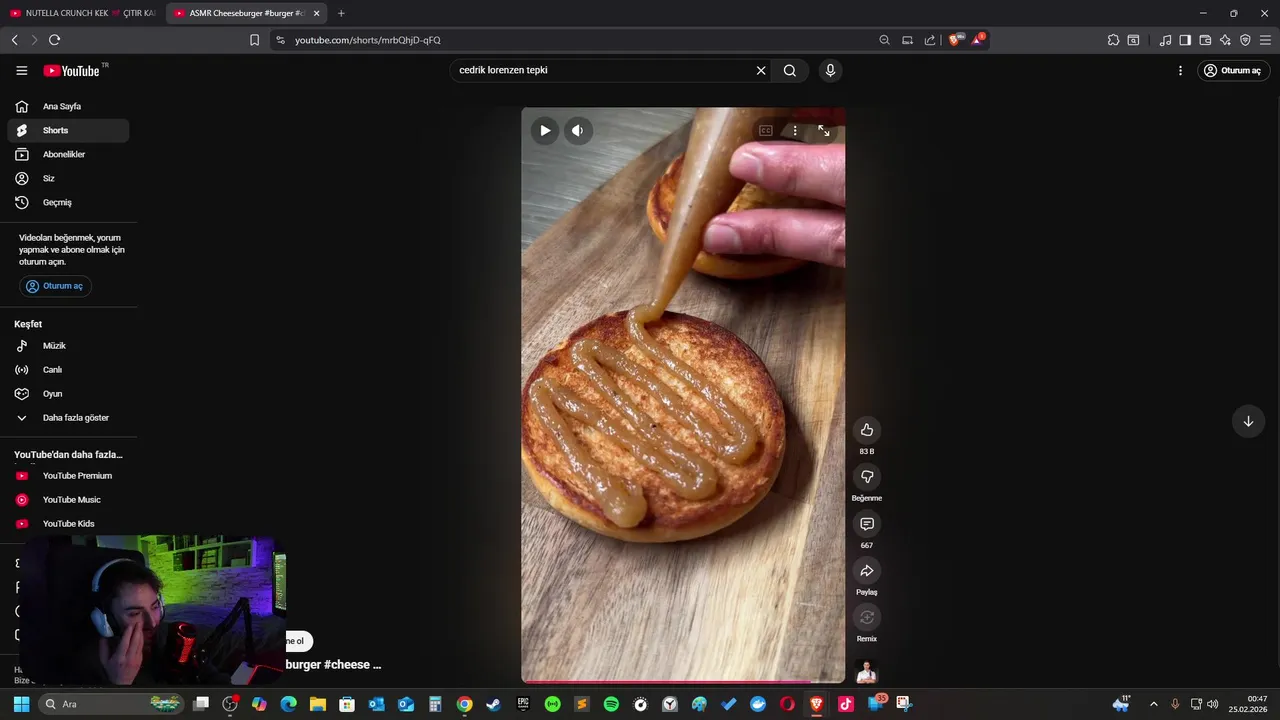Select Shorts in the sidebar
1280x720 pixels.
click(x=68, y=130)
